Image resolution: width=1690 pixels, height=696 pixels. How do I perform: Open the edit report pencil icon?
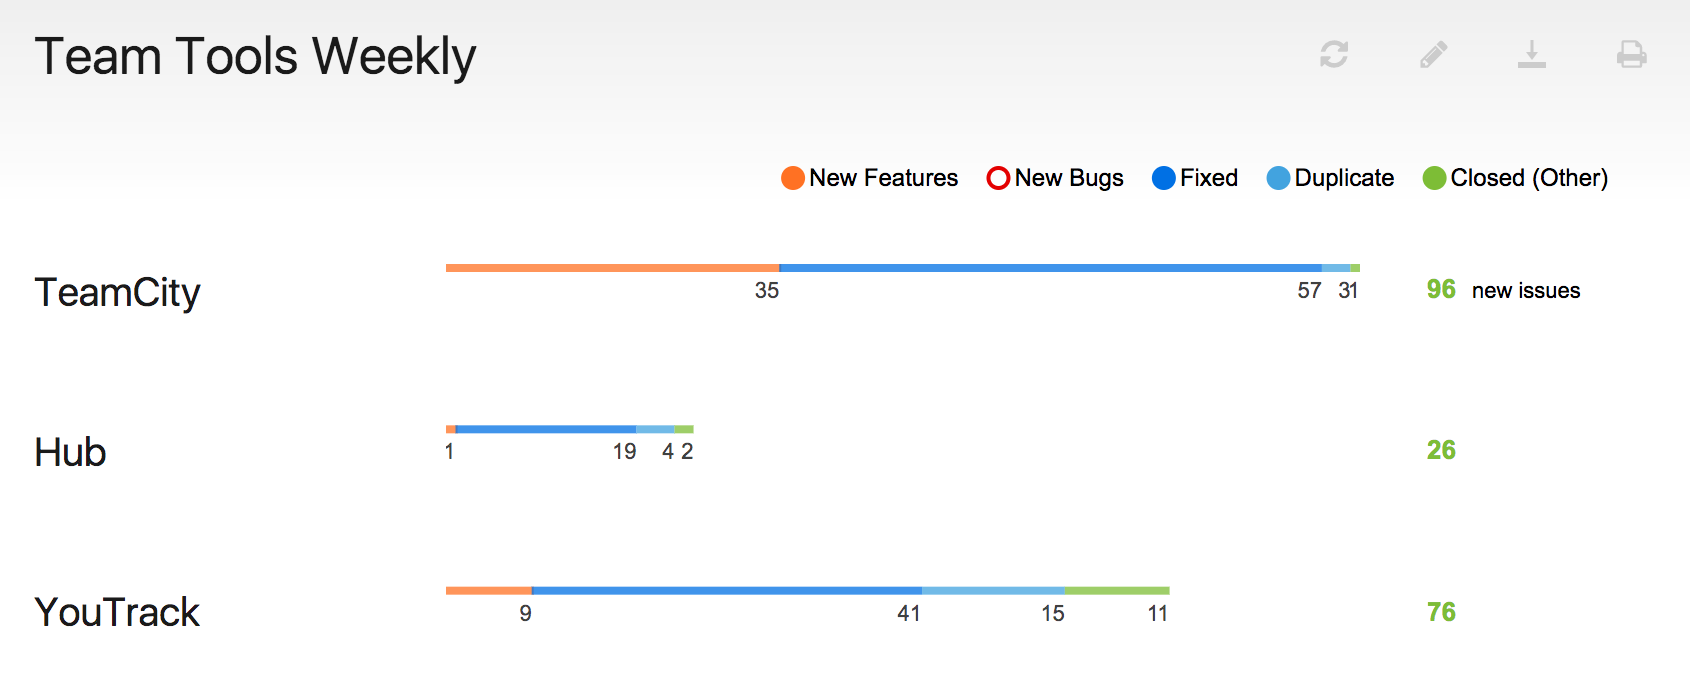pyautogui.click(x=1433, y=54)
